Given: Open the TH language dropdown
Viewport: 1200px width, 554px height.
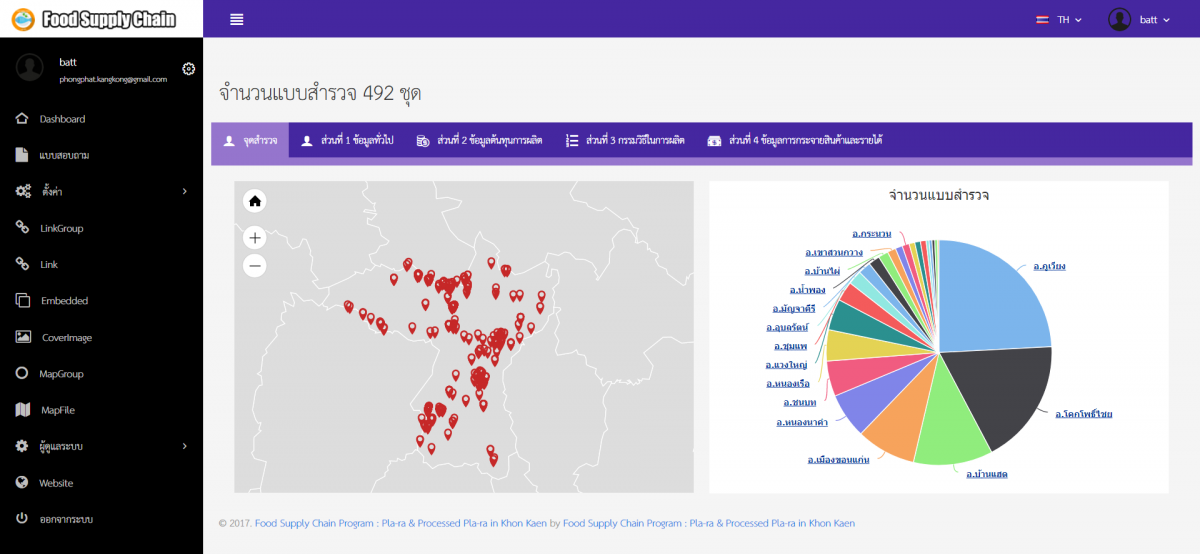Looking at the screenshot, I should (1060, 19).
